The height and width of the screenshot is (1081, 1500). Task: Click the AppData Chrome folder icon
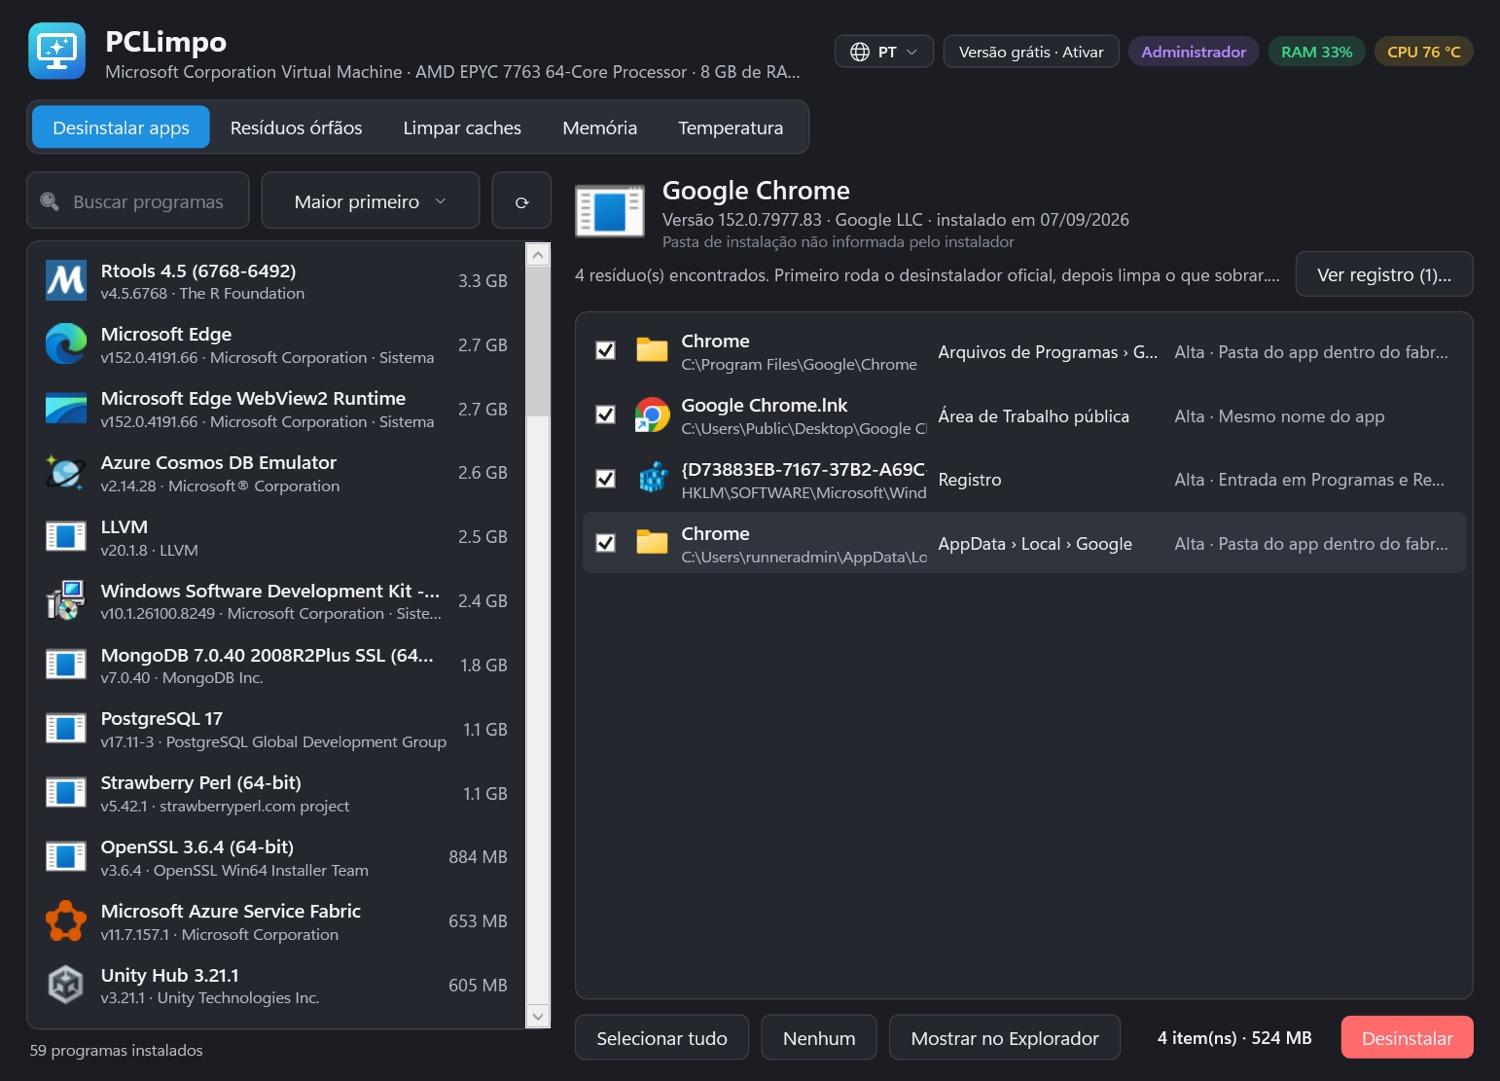[652, 543]
